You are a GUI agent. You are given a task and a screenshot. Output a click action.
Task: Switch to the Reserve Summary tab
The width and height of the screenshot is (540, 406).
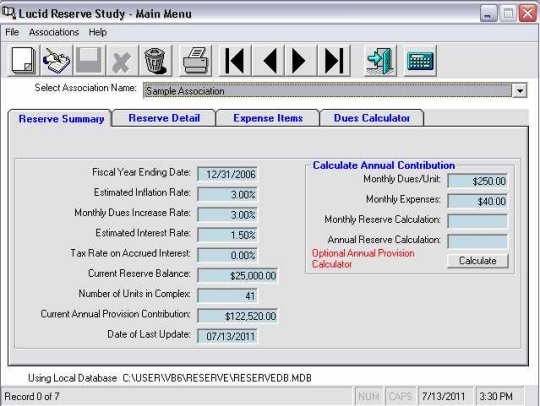(61, 119)
